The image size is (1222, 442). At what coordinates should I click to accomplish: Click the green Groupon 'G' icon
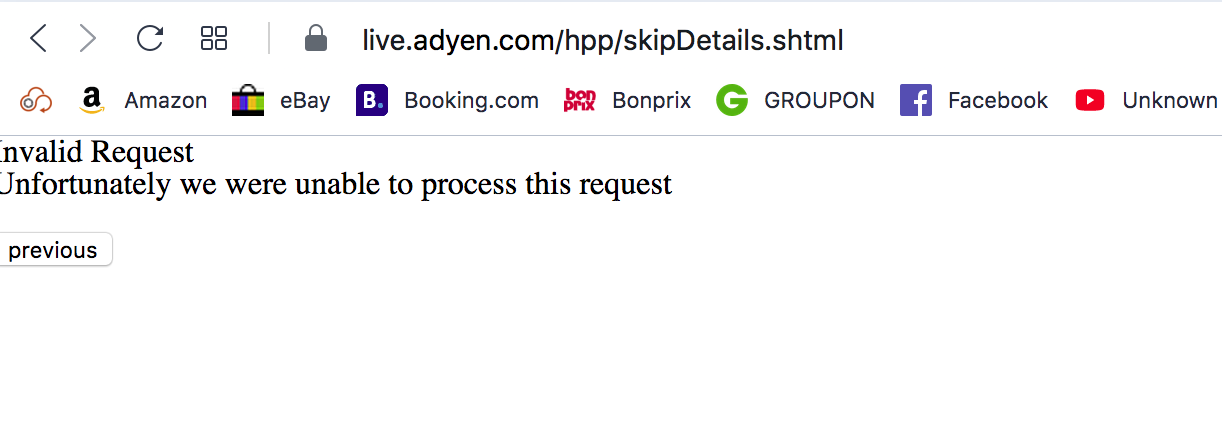(x=732, y=100)
